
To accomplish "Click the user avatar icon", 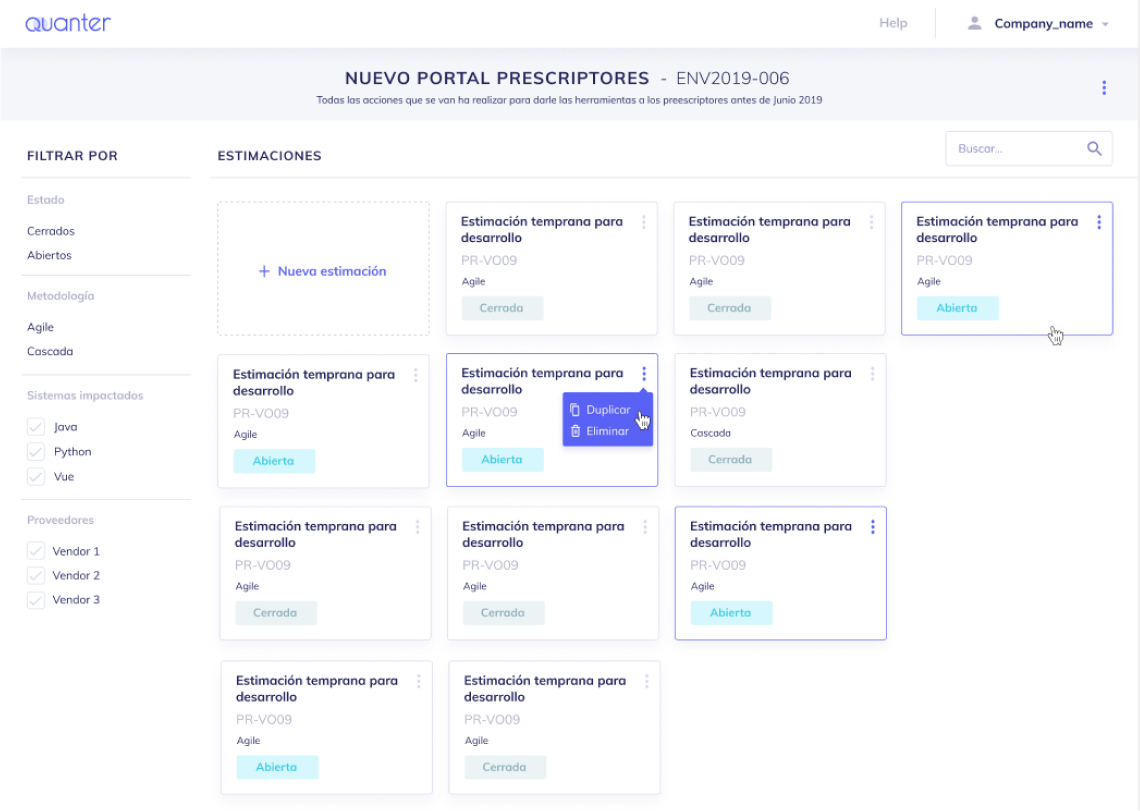I will tap(974, 24).
